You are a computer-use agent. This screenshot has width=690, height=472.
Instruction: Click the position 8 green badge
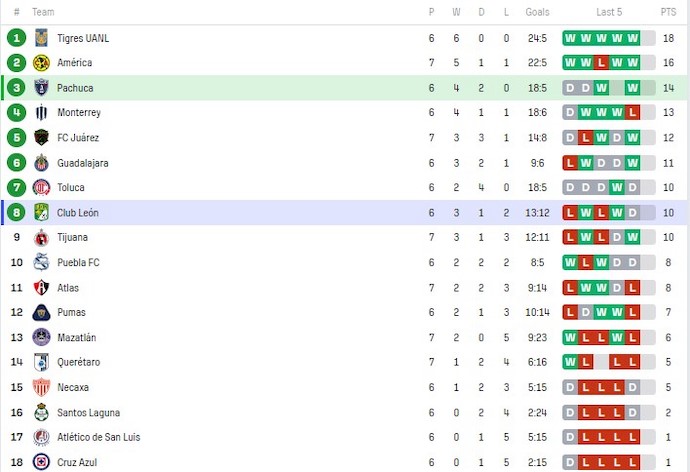[x=16, y=213]
